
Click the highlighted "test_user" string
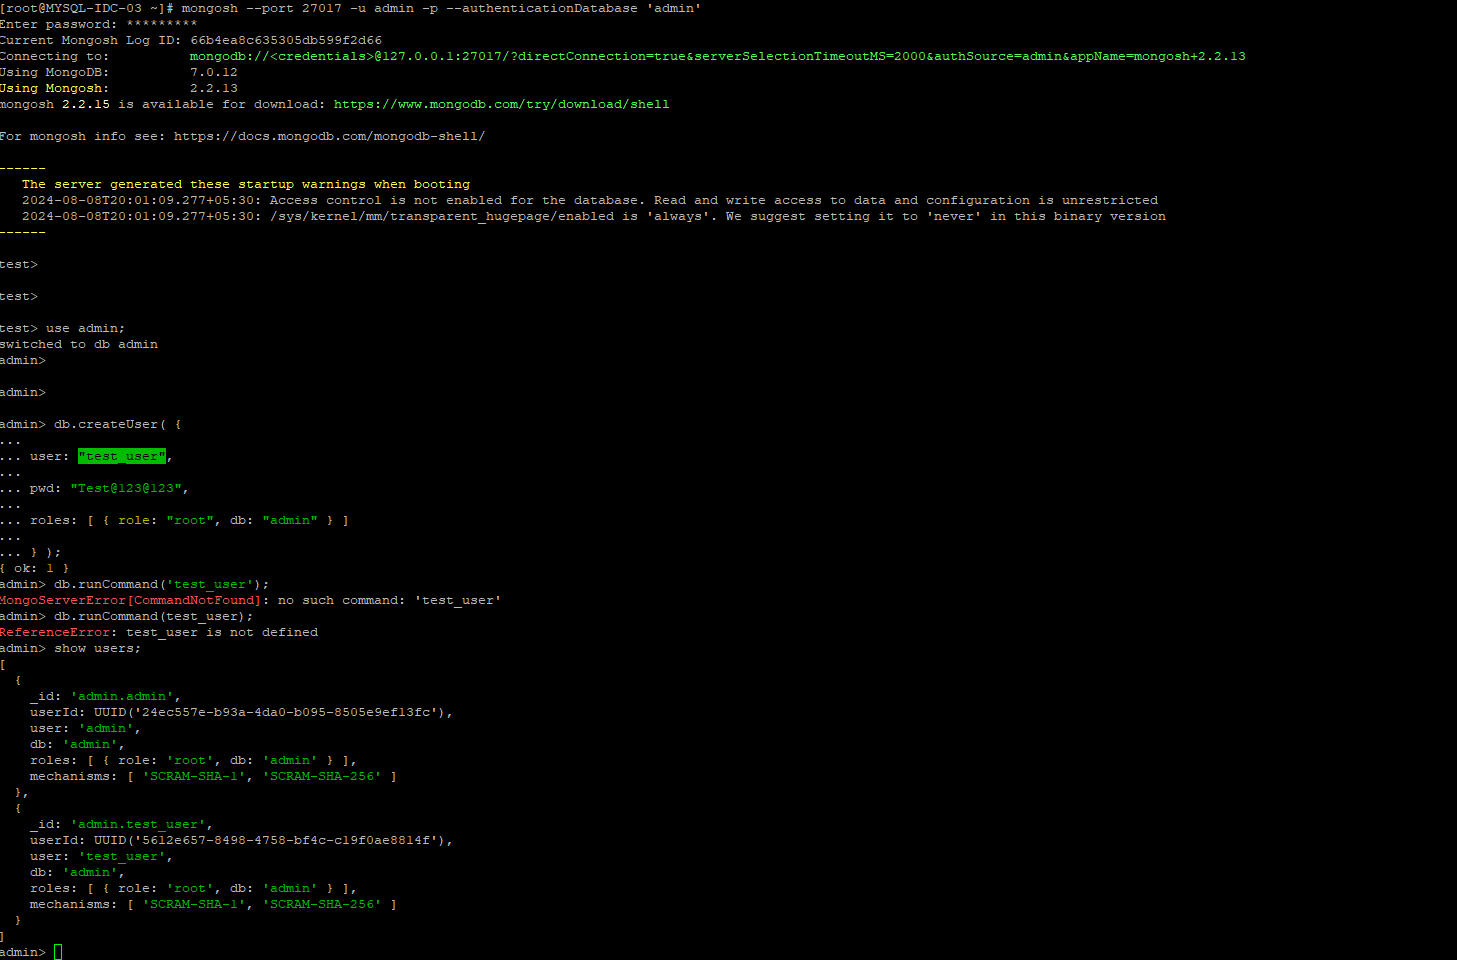pos(122,456)
